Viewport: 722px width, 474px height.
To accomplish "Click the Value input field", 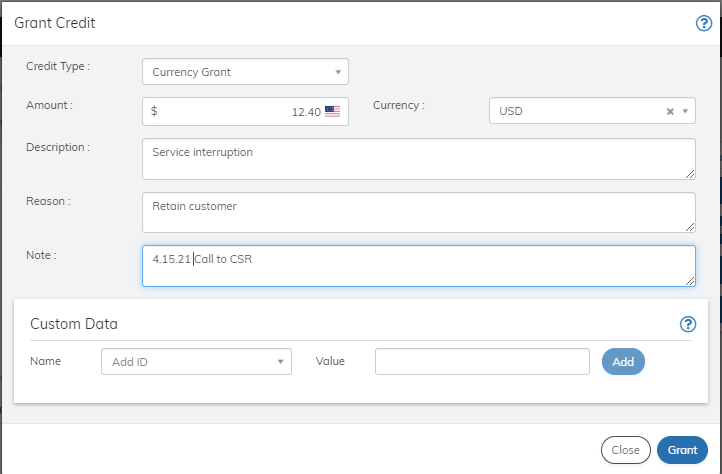I will tap(482, 362).
